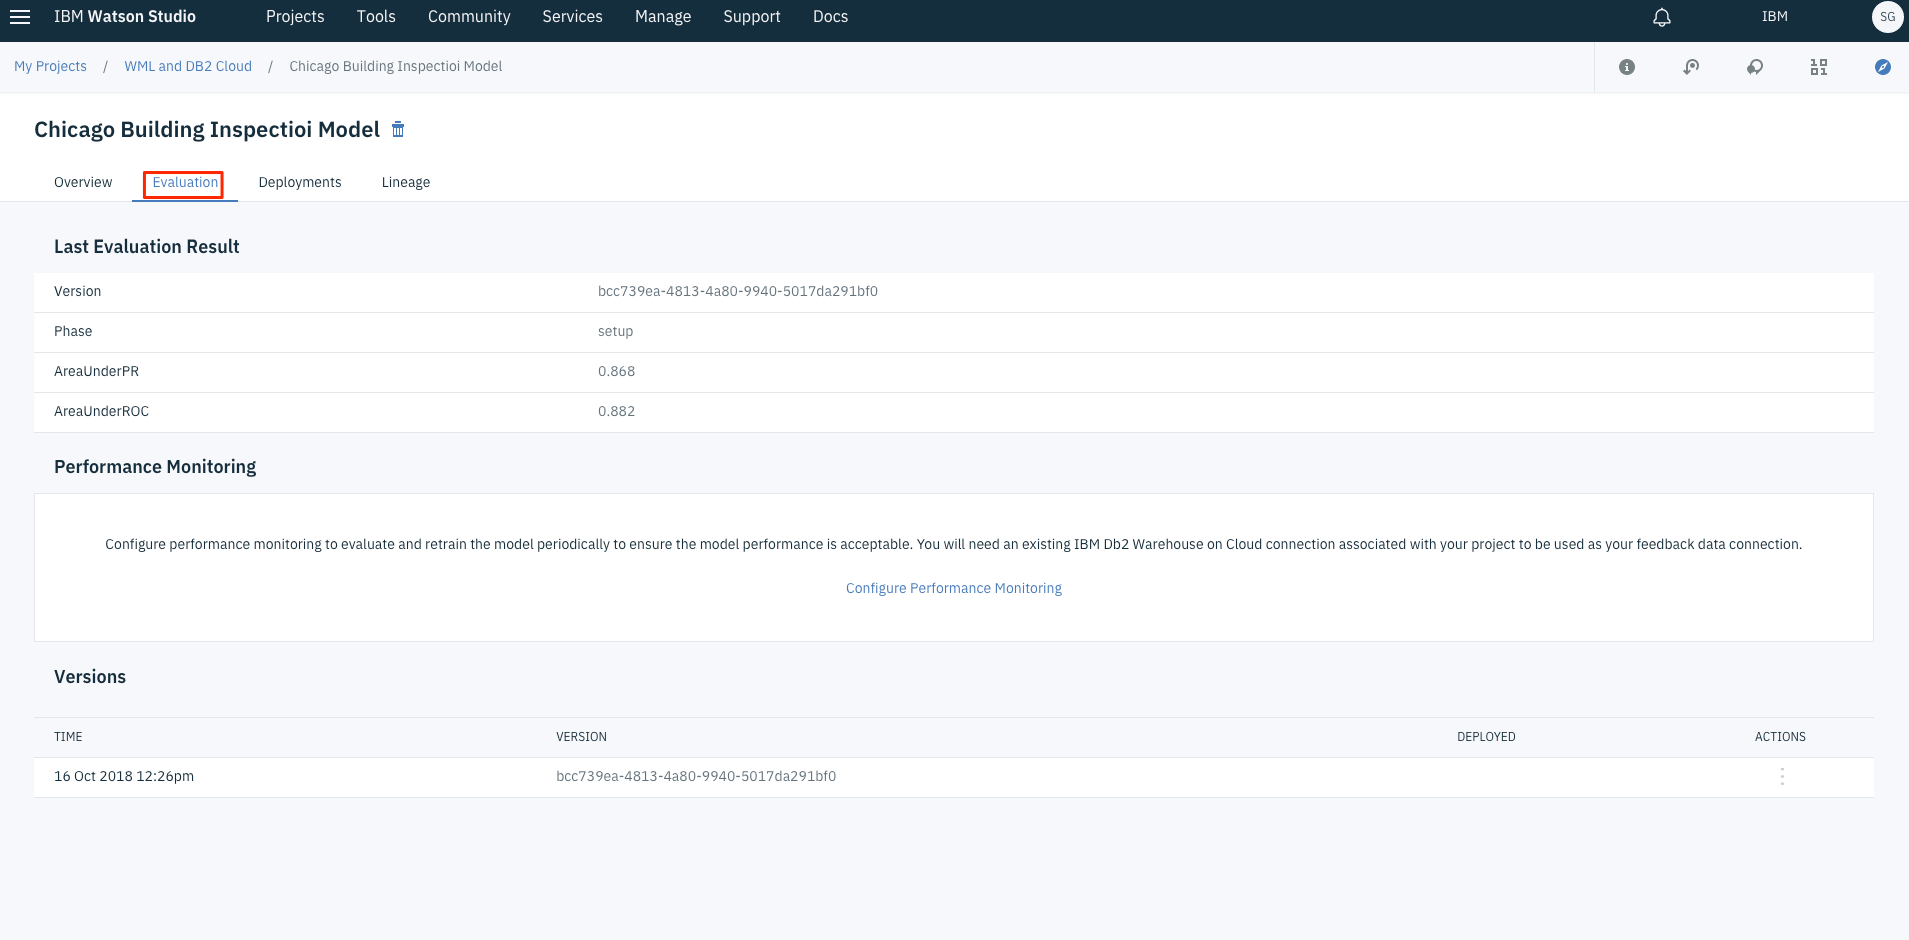Open the SG user avatar menu
Screen dimensions: 1909x940
1887,17
